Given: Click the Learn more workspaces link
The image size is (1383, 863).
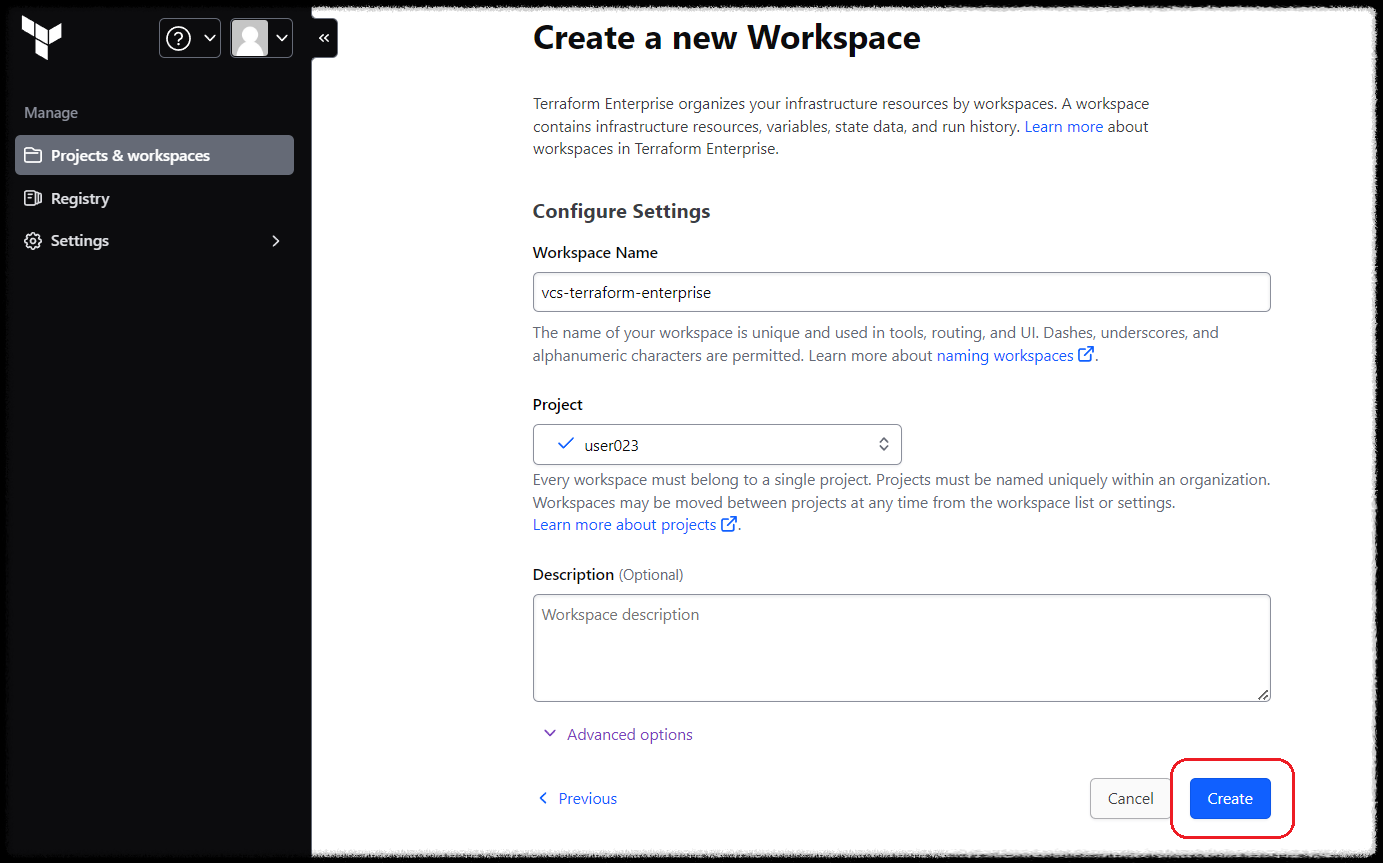Looking at the screenshot, I should pyautogui.click(x=1063, y=127).
